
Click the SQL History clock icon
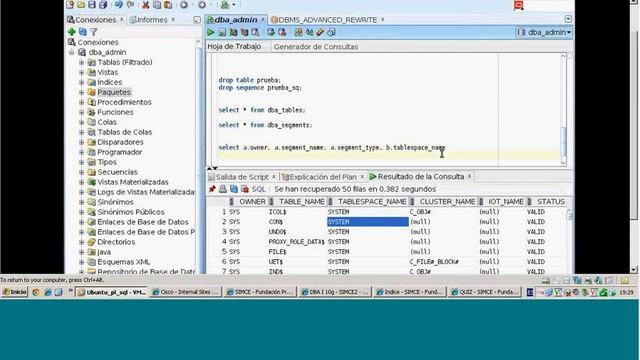pos(331,32)
